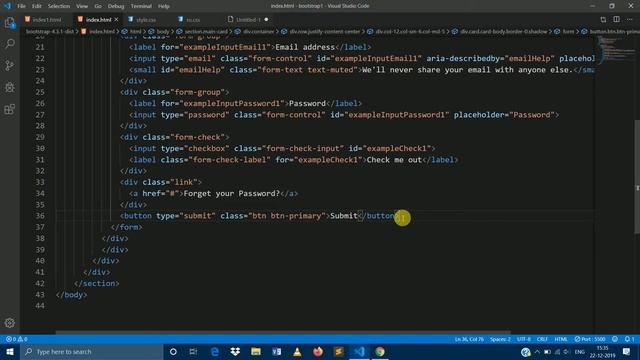The image size is (640, 360).
Task: Open VLC media player from taskbar
Action: tap(297, 351)
